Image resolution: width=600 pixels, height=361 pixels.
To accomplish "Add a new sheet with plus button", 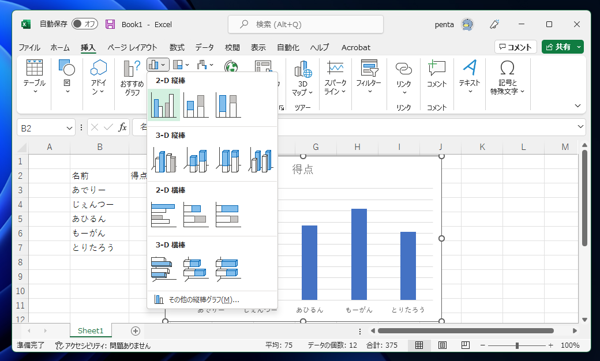I will point(135,330).
